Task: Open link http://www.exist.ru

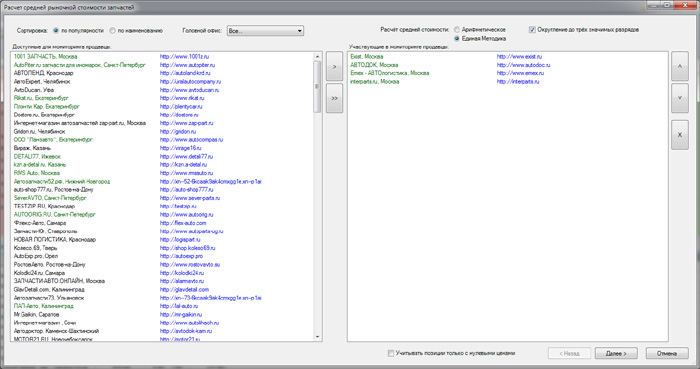Action: (519, 57)
